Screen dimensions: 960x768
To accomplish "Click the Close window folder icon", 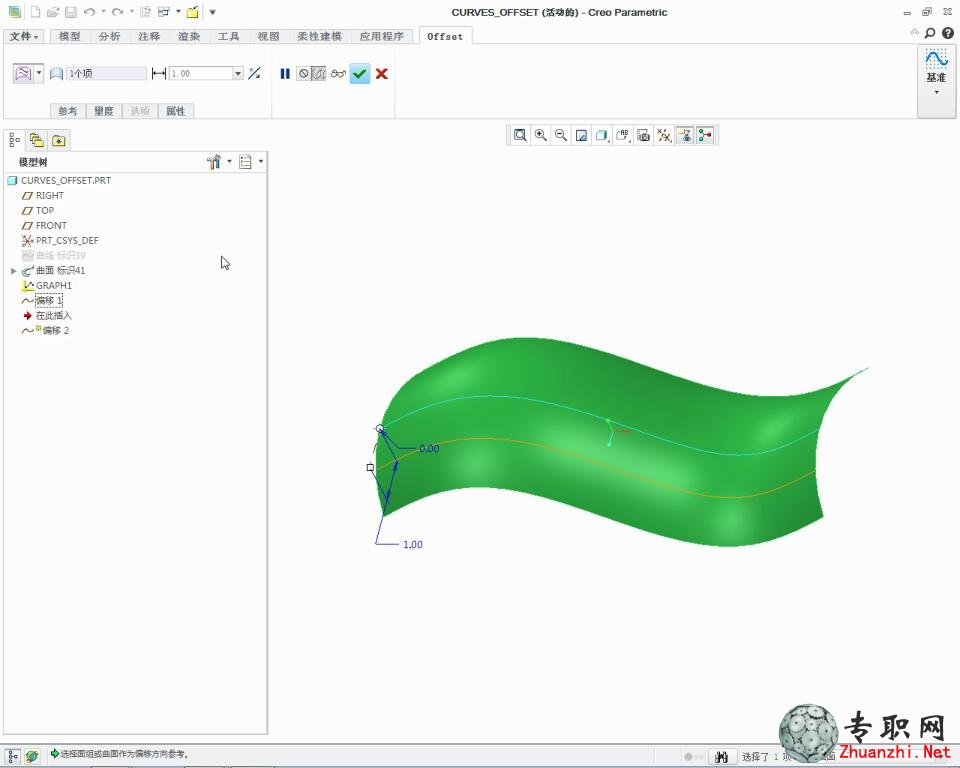I will (x=193, y=12).
